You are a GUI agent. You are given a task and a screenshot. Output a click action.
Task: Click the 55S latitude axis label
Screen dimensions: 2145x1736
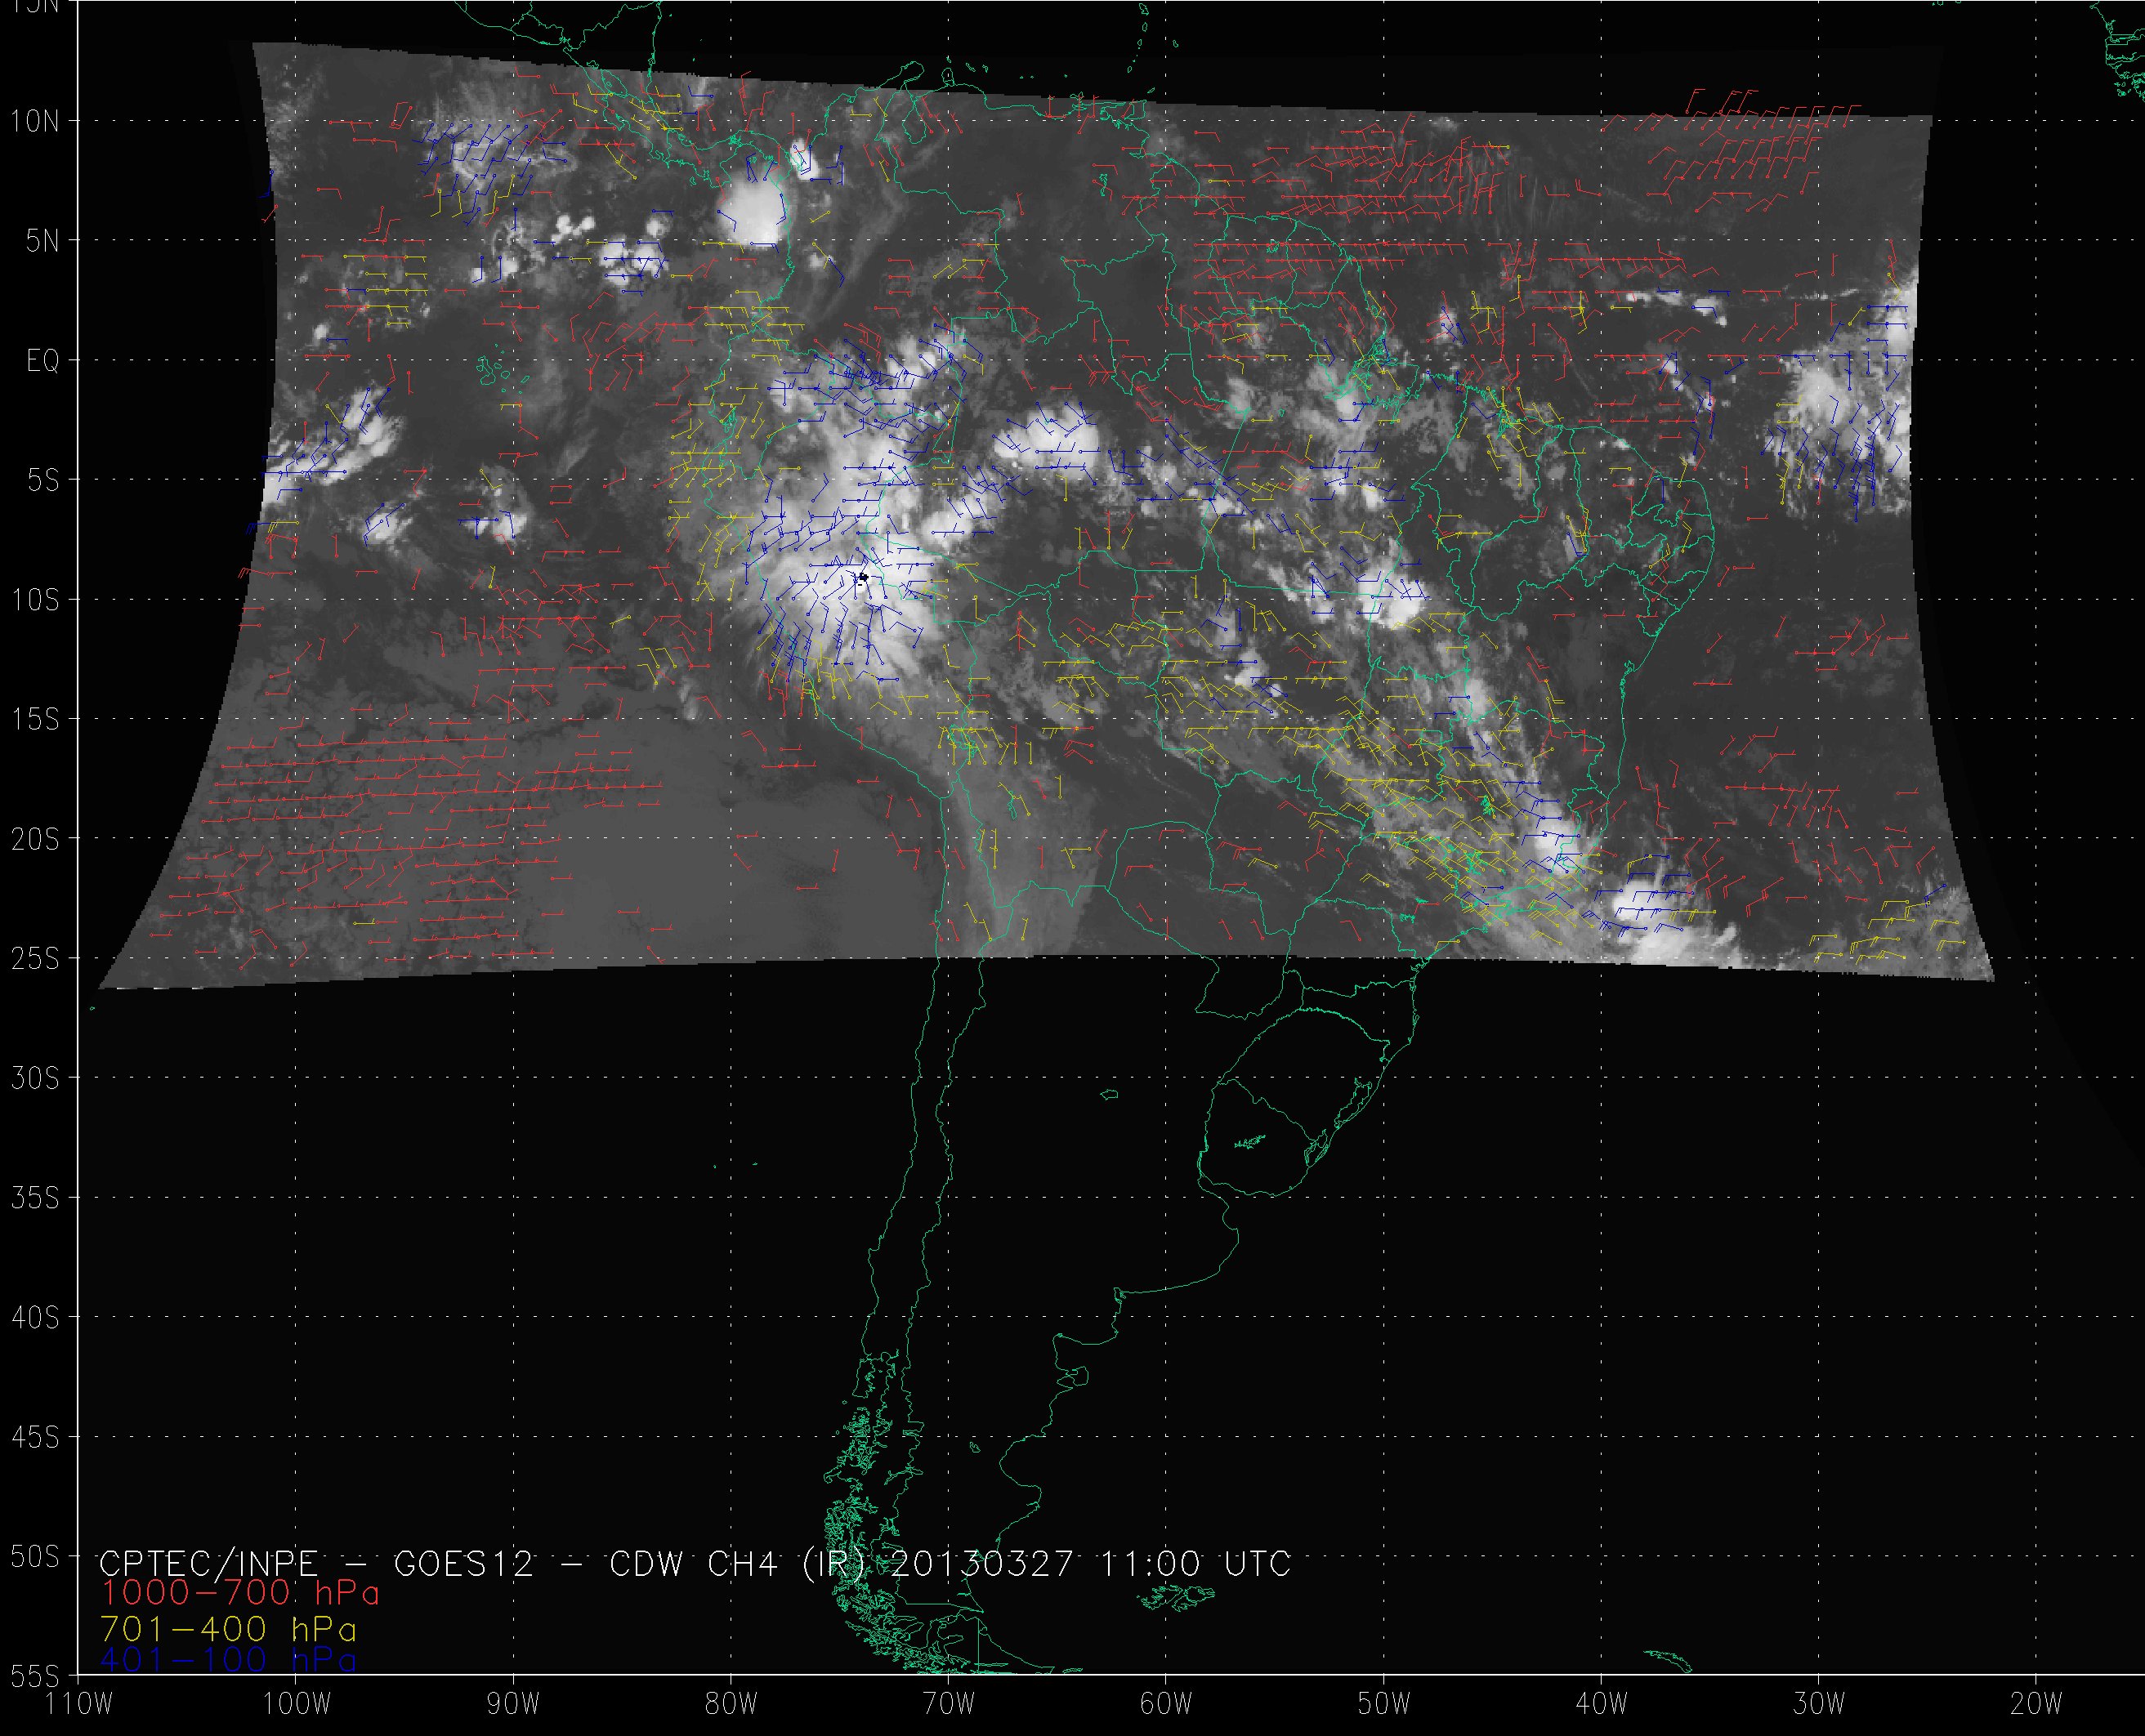pyautogui.click(x=35, y=1675)
